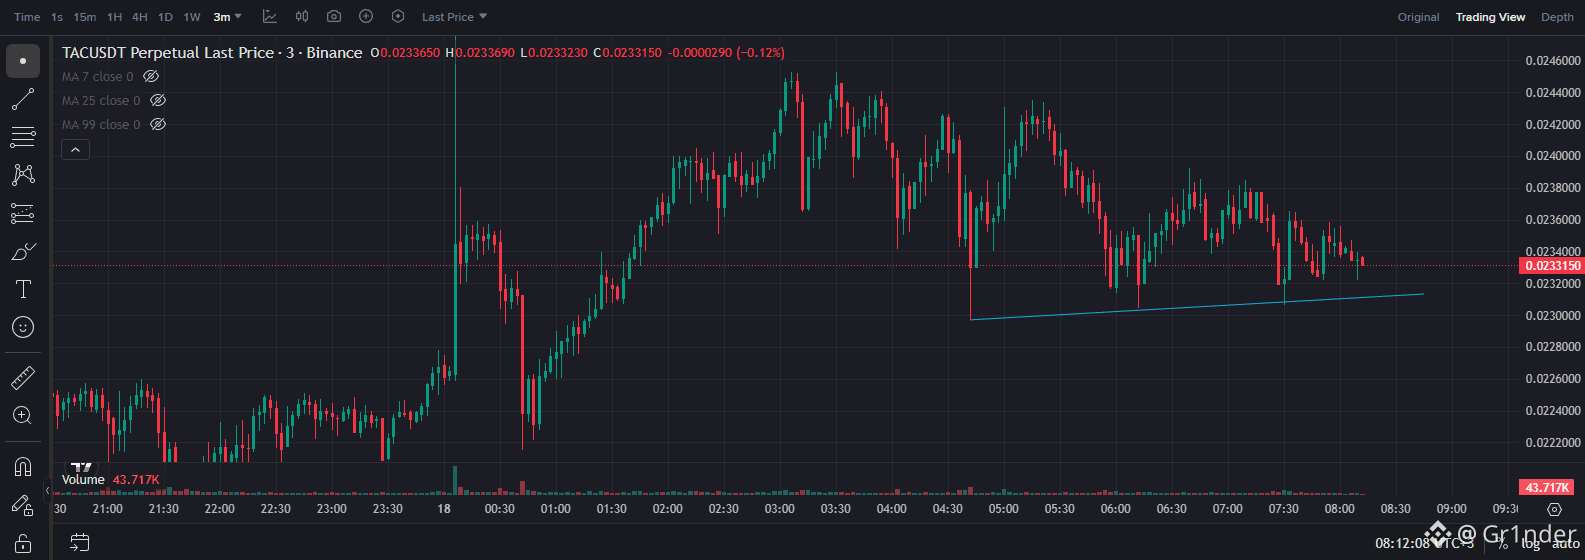
Task: Open Go to date calendar icon
Action: (80, 542)
